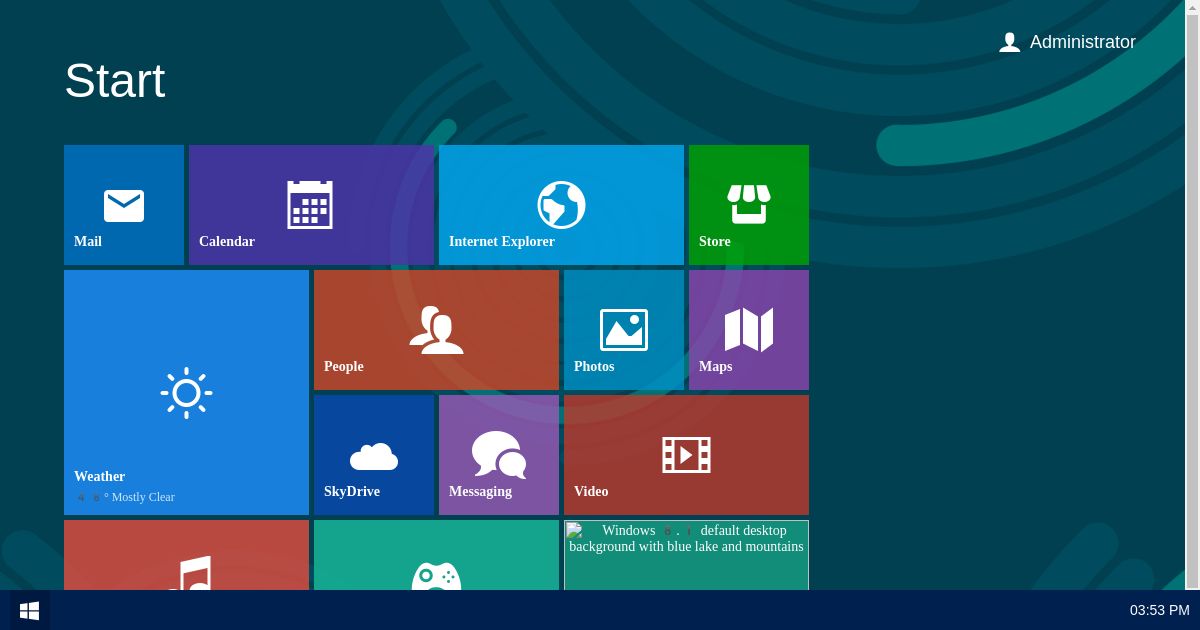Launch the Video app tile
This screenshot has height=630, width=1200.
coord(686,454)
